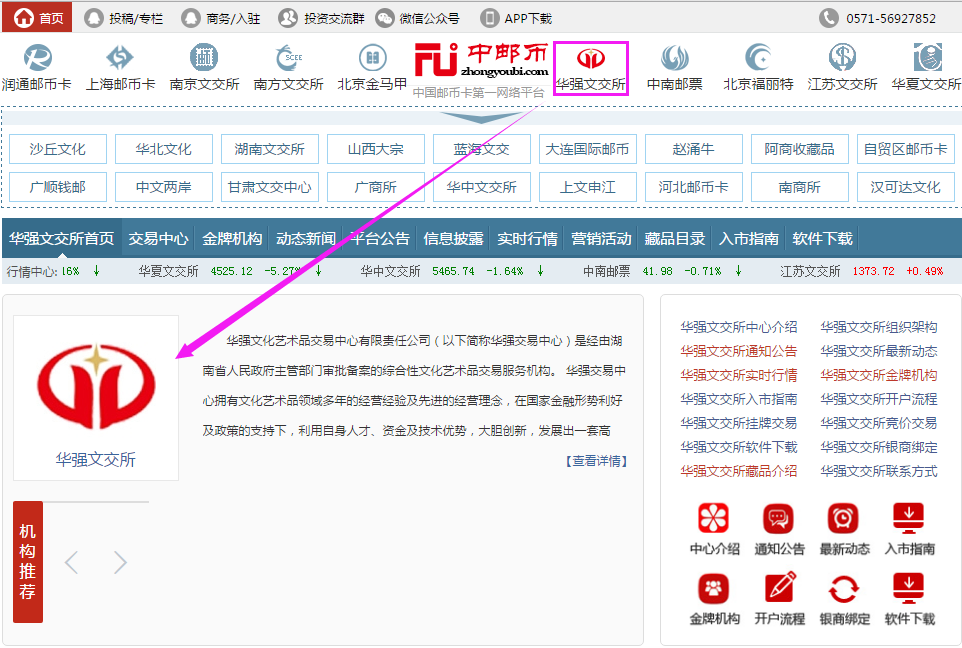Open the 软件下载 download icon

[909, 588]
